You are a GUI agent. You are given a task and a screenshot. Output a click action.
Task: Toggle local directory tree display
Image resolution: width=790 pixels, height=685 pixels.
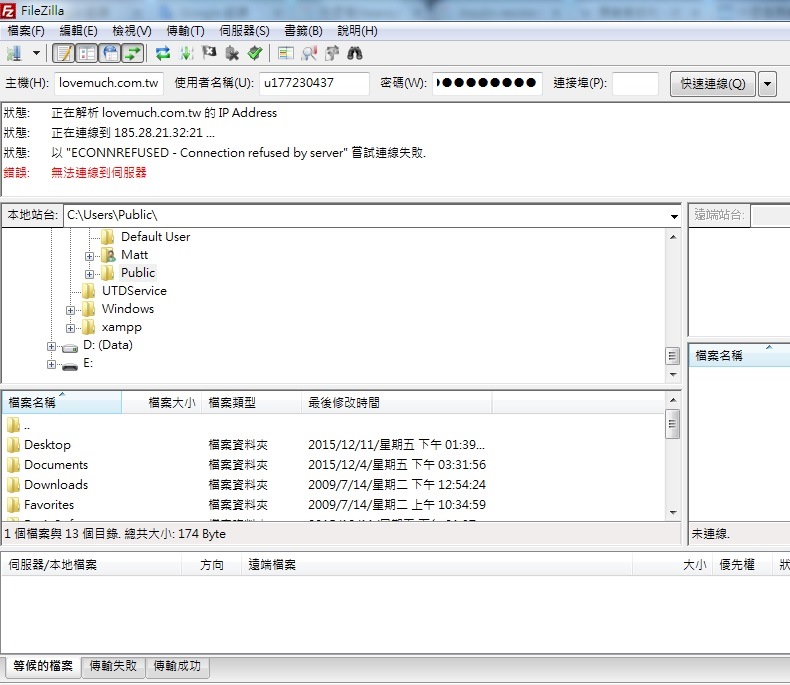tap(87, 53)
